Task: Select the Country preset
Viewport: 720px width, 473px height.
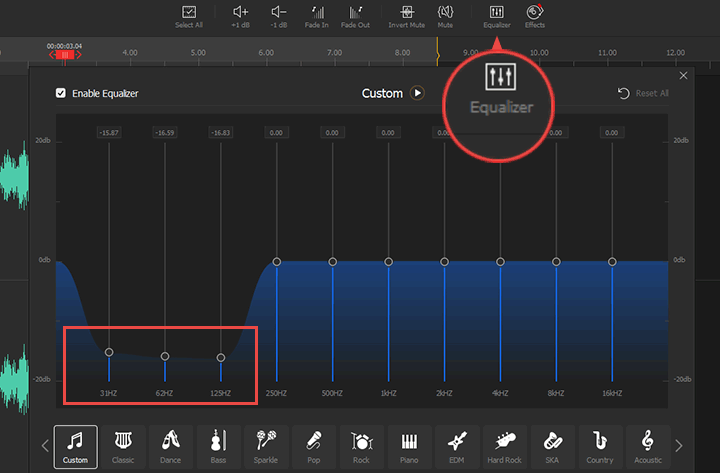Action: pyautogui.click(x=600, y=447)
